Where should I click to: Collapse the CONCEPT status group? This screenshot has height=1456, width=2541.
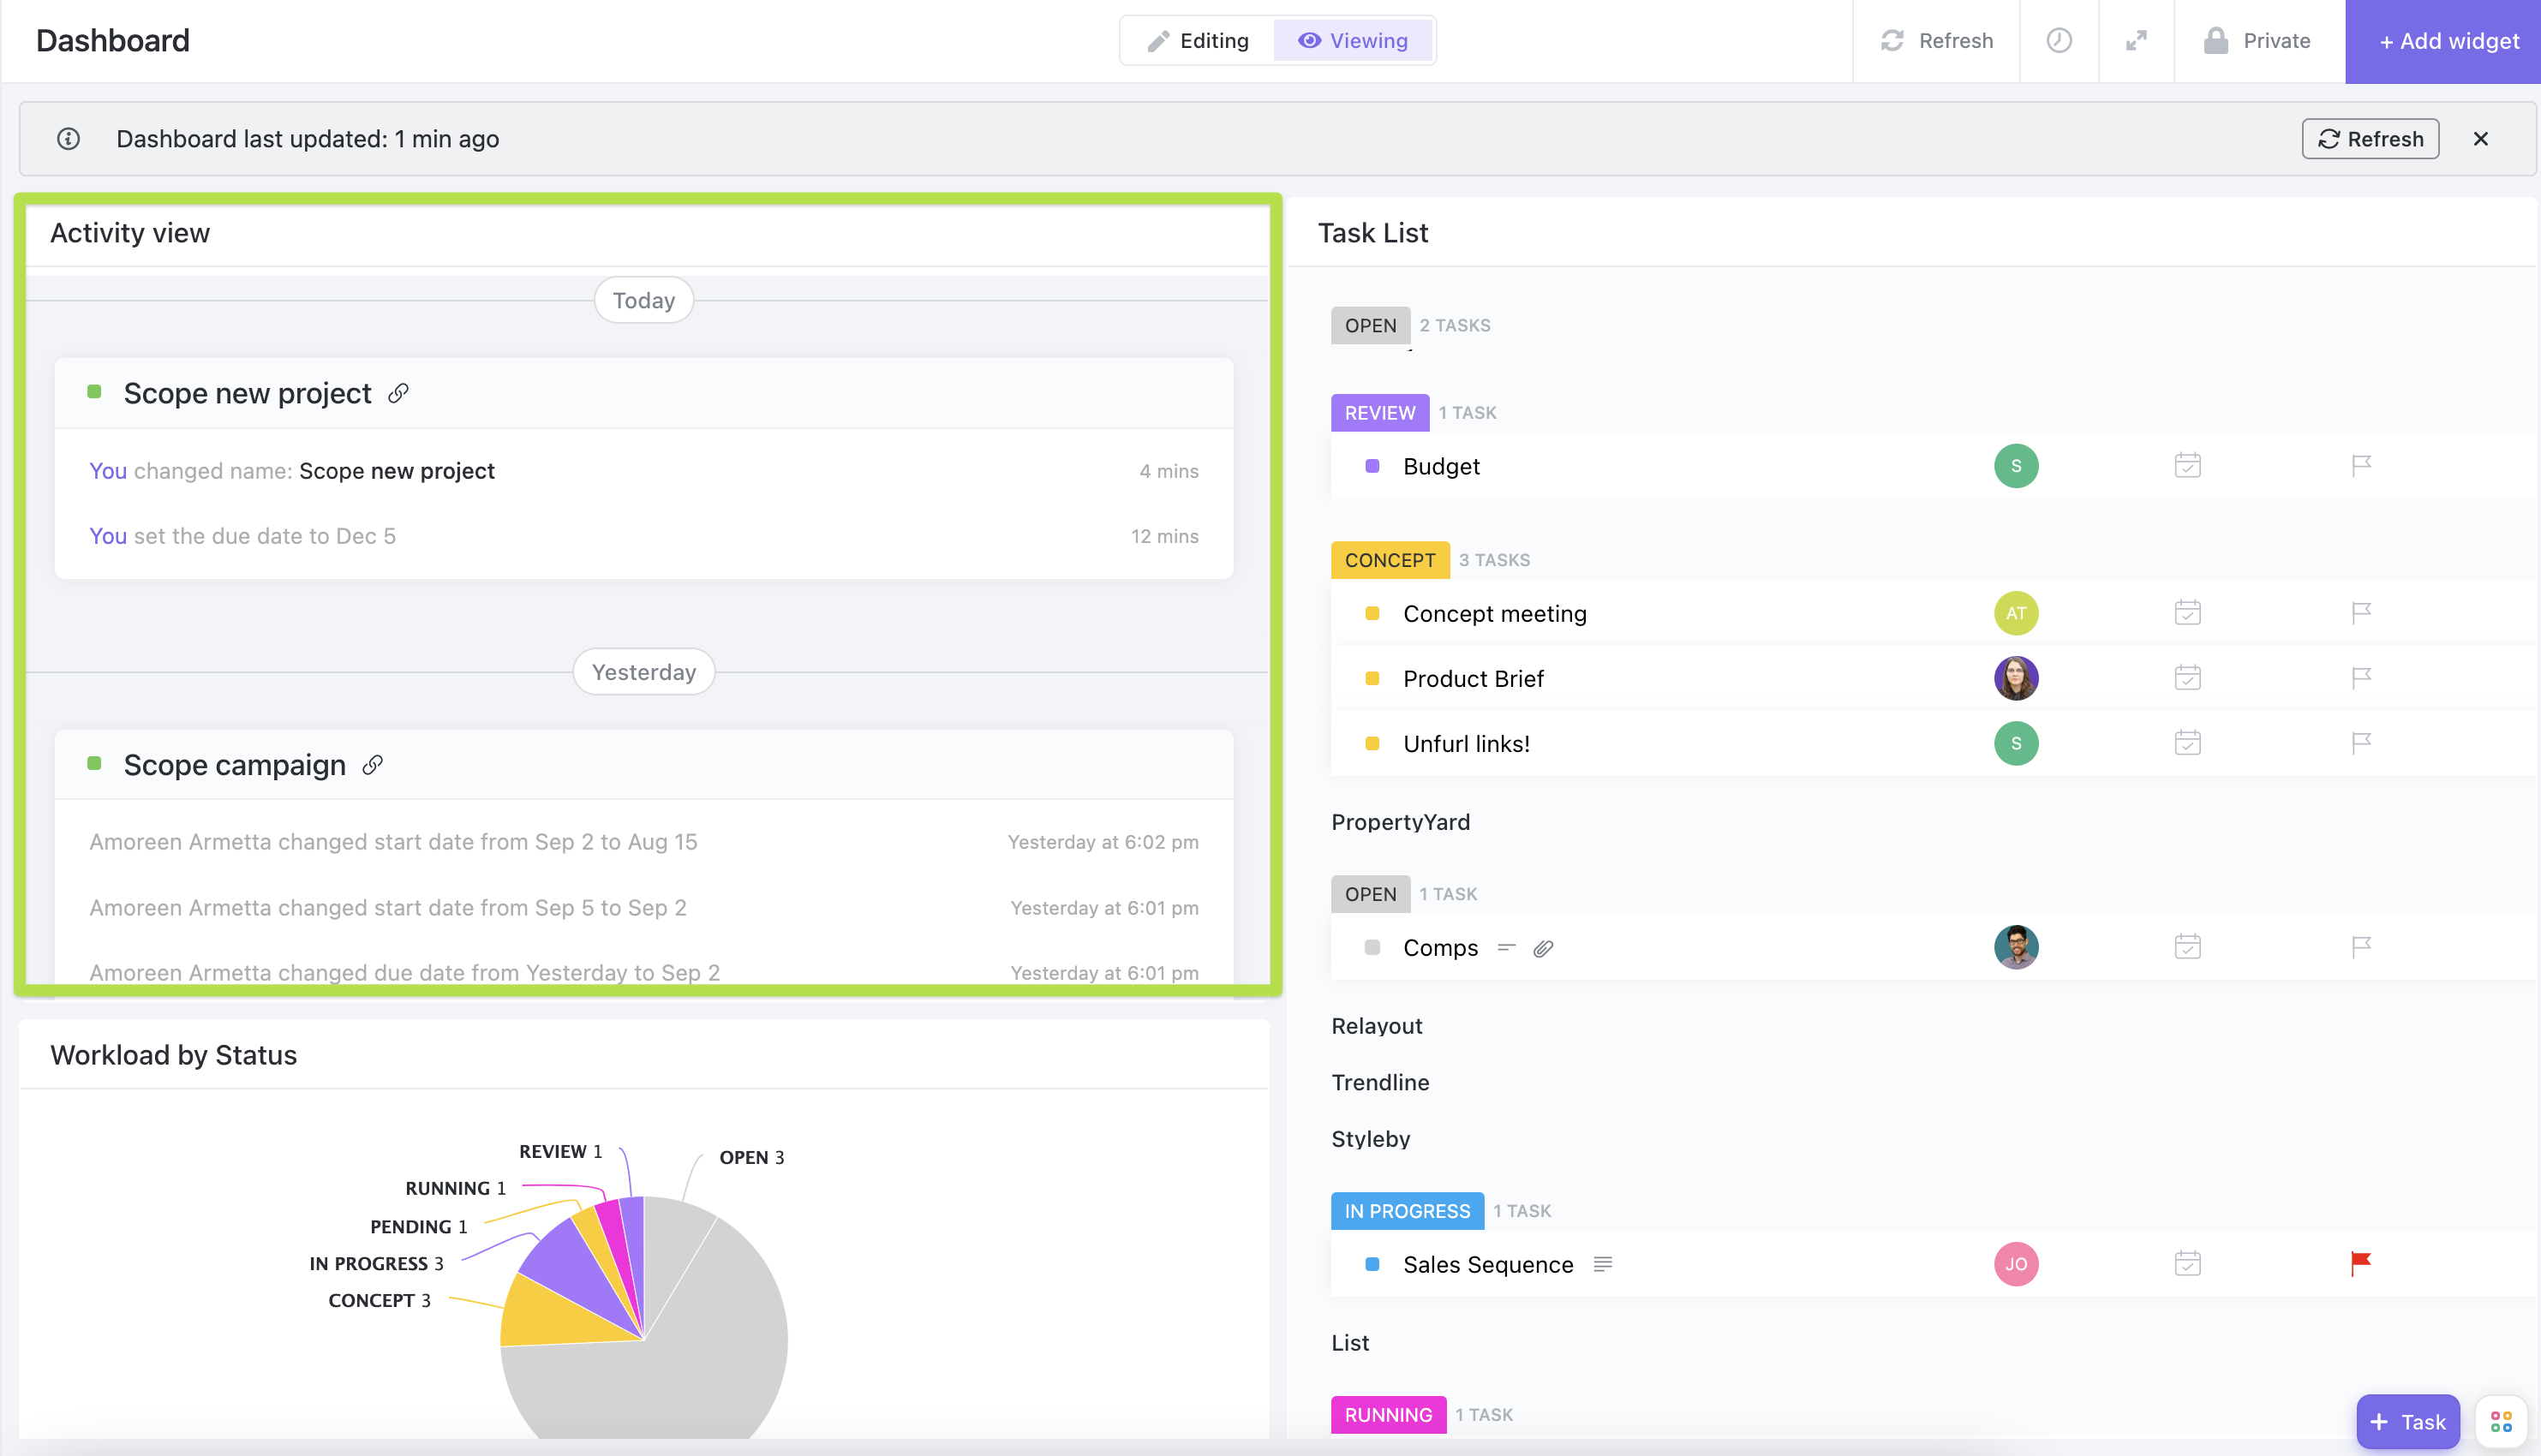[x=1389, y=560]
